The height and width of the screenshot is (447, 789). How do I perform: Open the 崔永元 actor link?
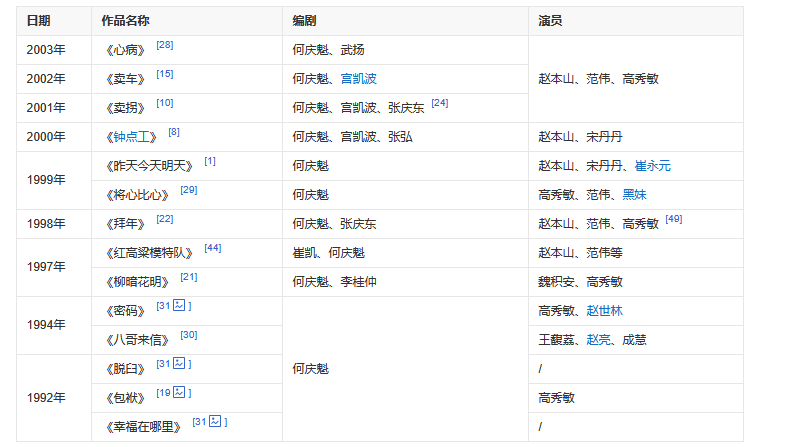tap(652, 165)
